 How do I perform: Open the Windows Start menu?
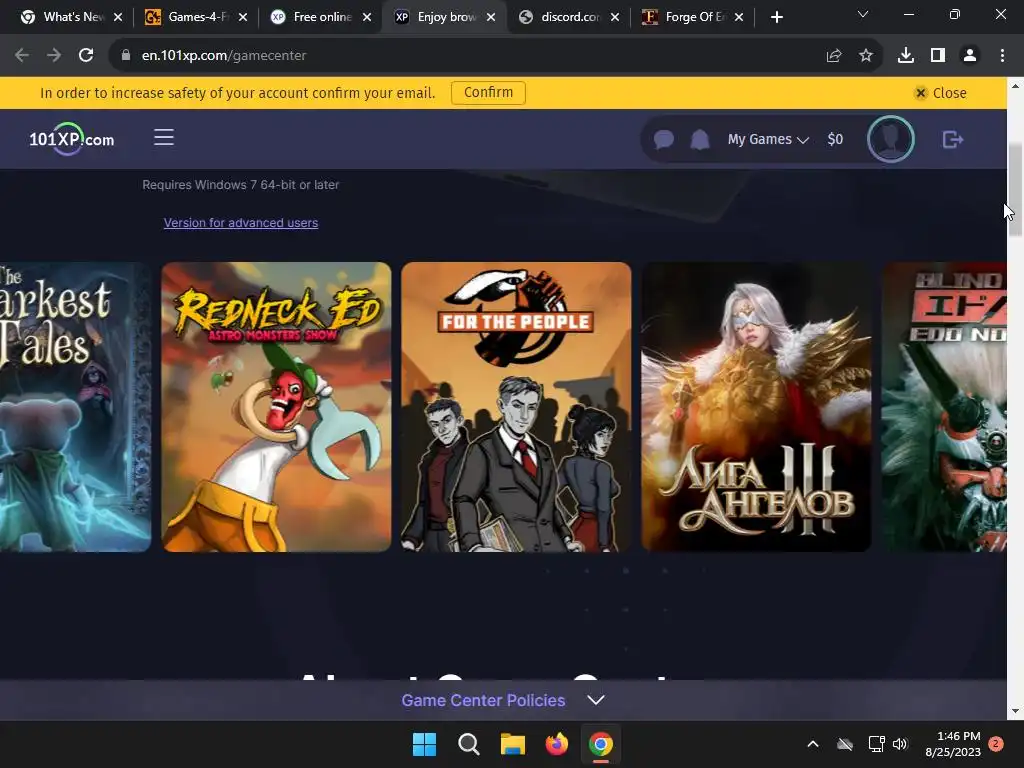pos(424,744)
